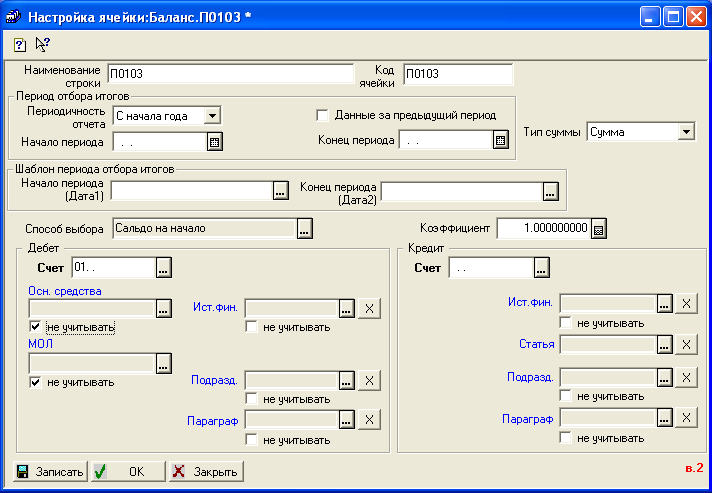
Task: Clear the credit Параграф value with X
Action: point(686,417)
